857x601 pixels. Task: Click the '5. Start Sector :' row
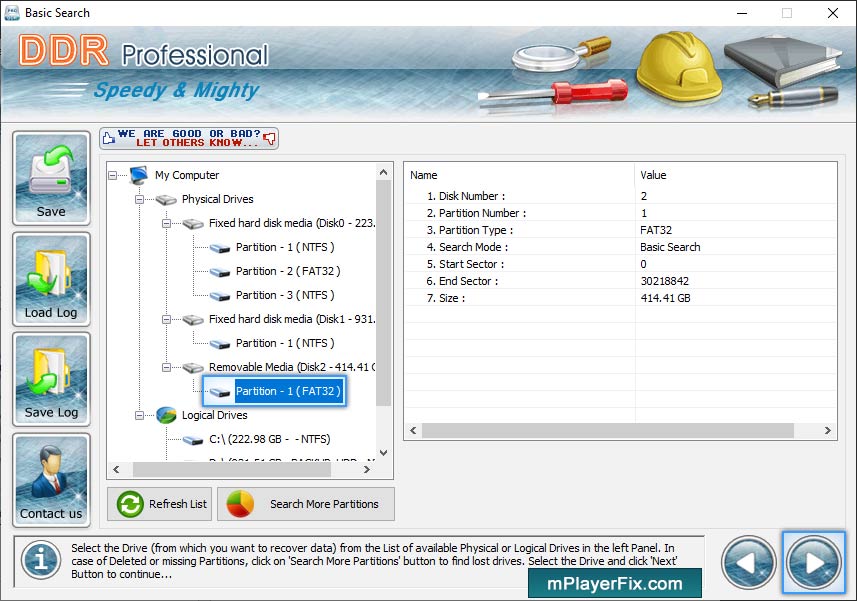pos(621,264)
